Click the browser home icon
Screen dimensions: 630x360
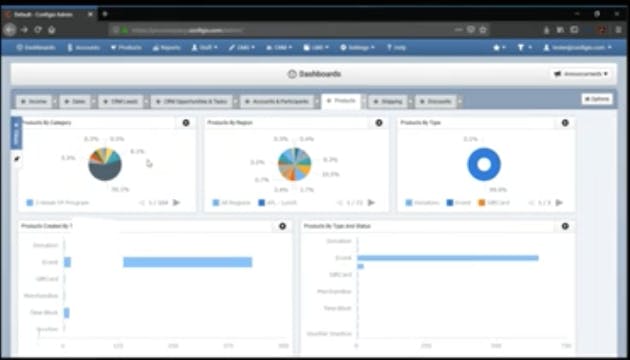click(x=51, y=30)
